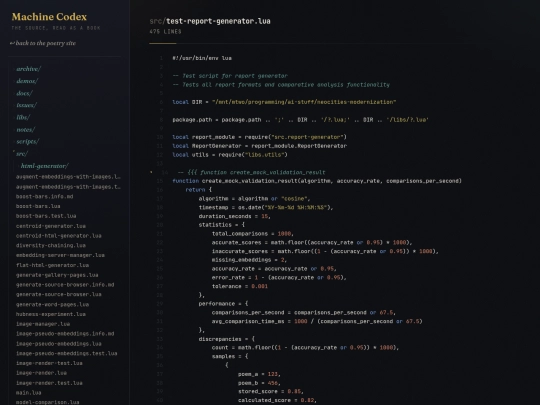The image size is (540, 405).
Task: Expand the libs/ folder
Action: (23, 117)
